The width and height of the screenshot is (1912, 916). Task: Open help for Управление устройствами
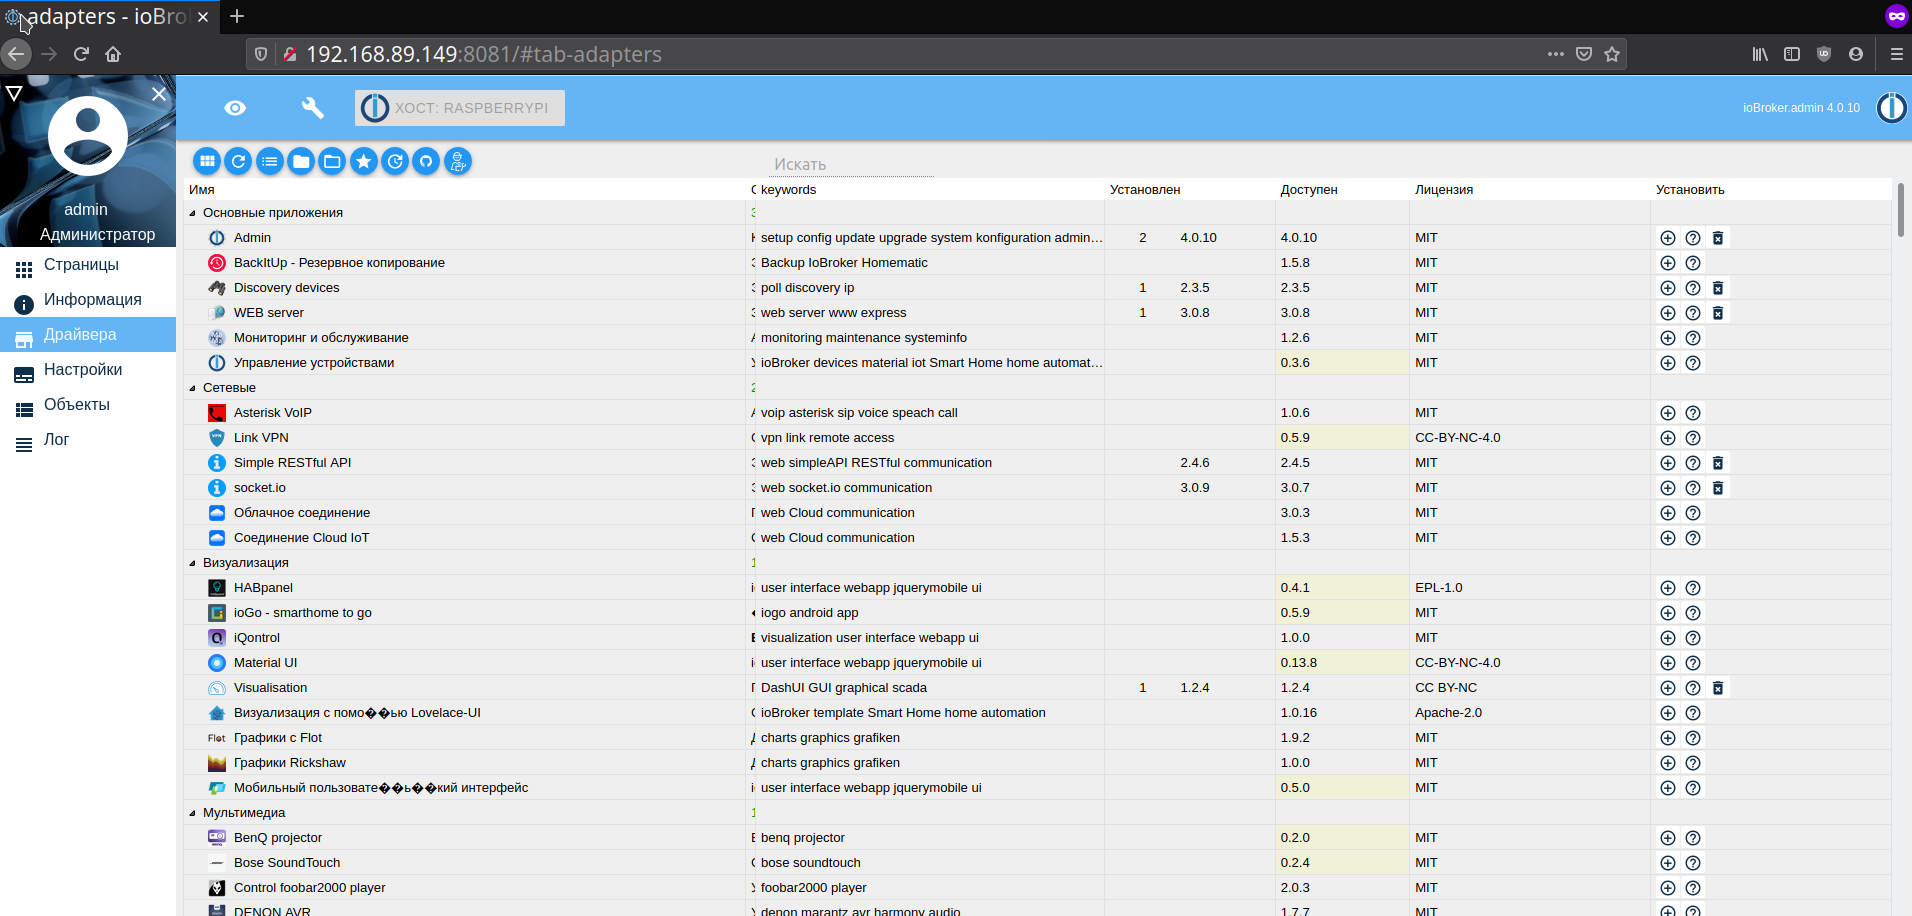[1692, 363]
